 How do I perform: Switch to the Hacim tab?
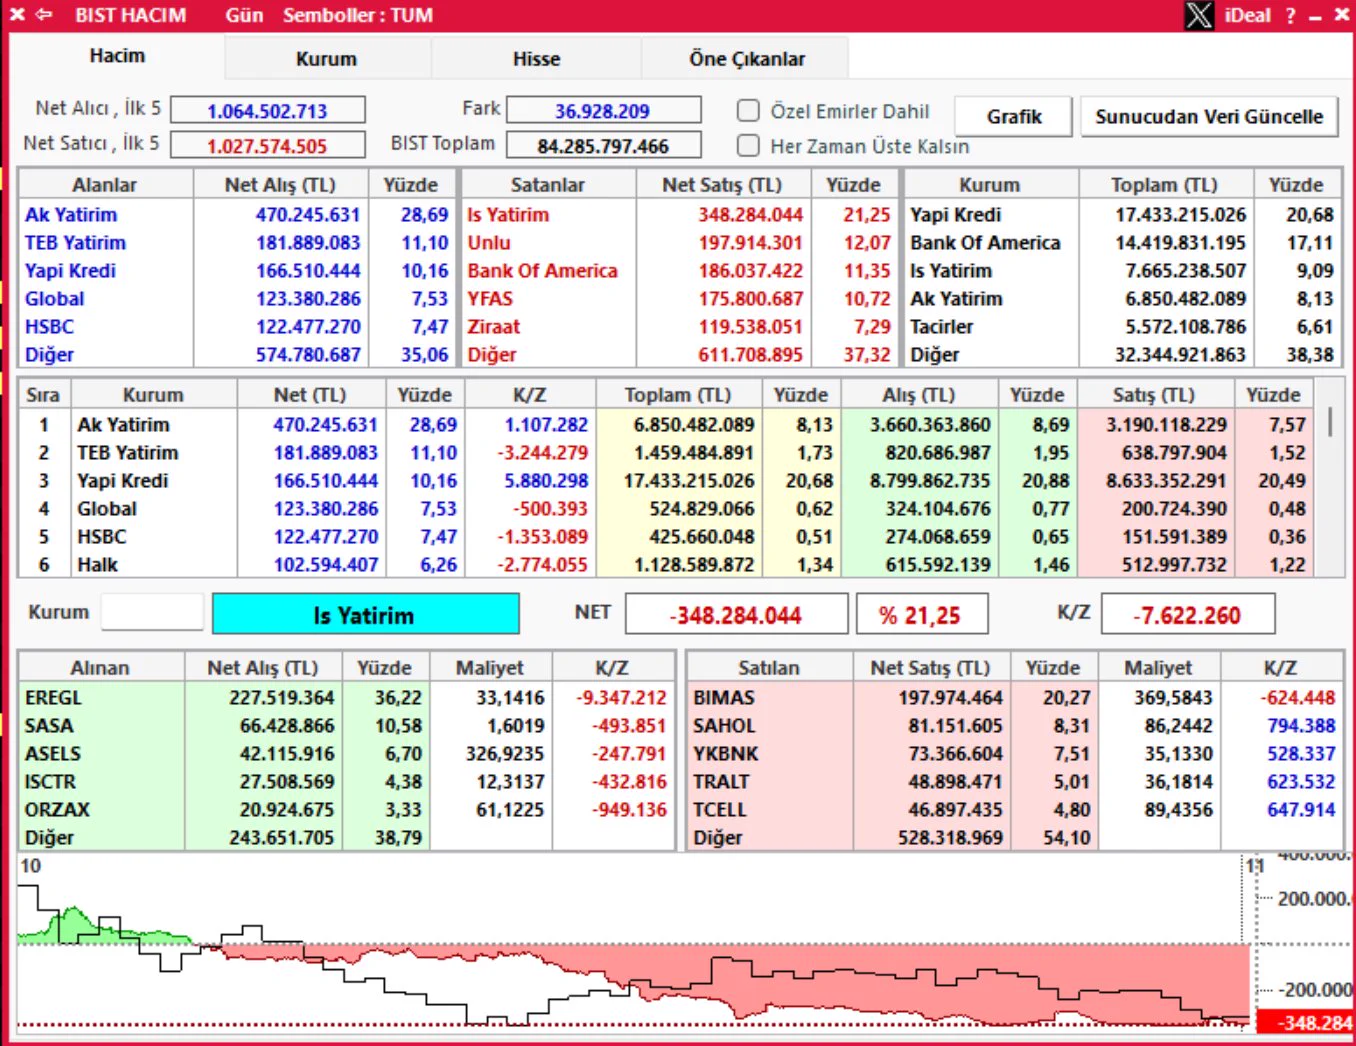pyautogui.click(x=117, y=56)
